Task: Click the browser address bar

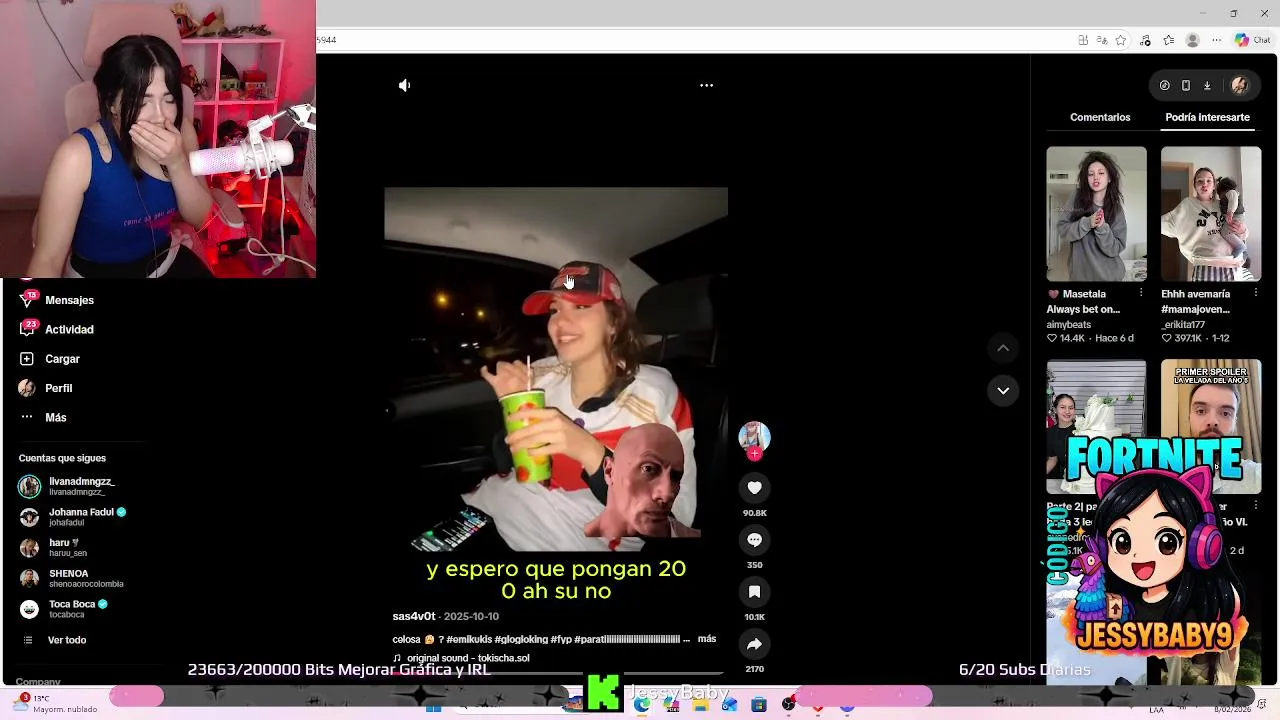Action: (690, 40)
